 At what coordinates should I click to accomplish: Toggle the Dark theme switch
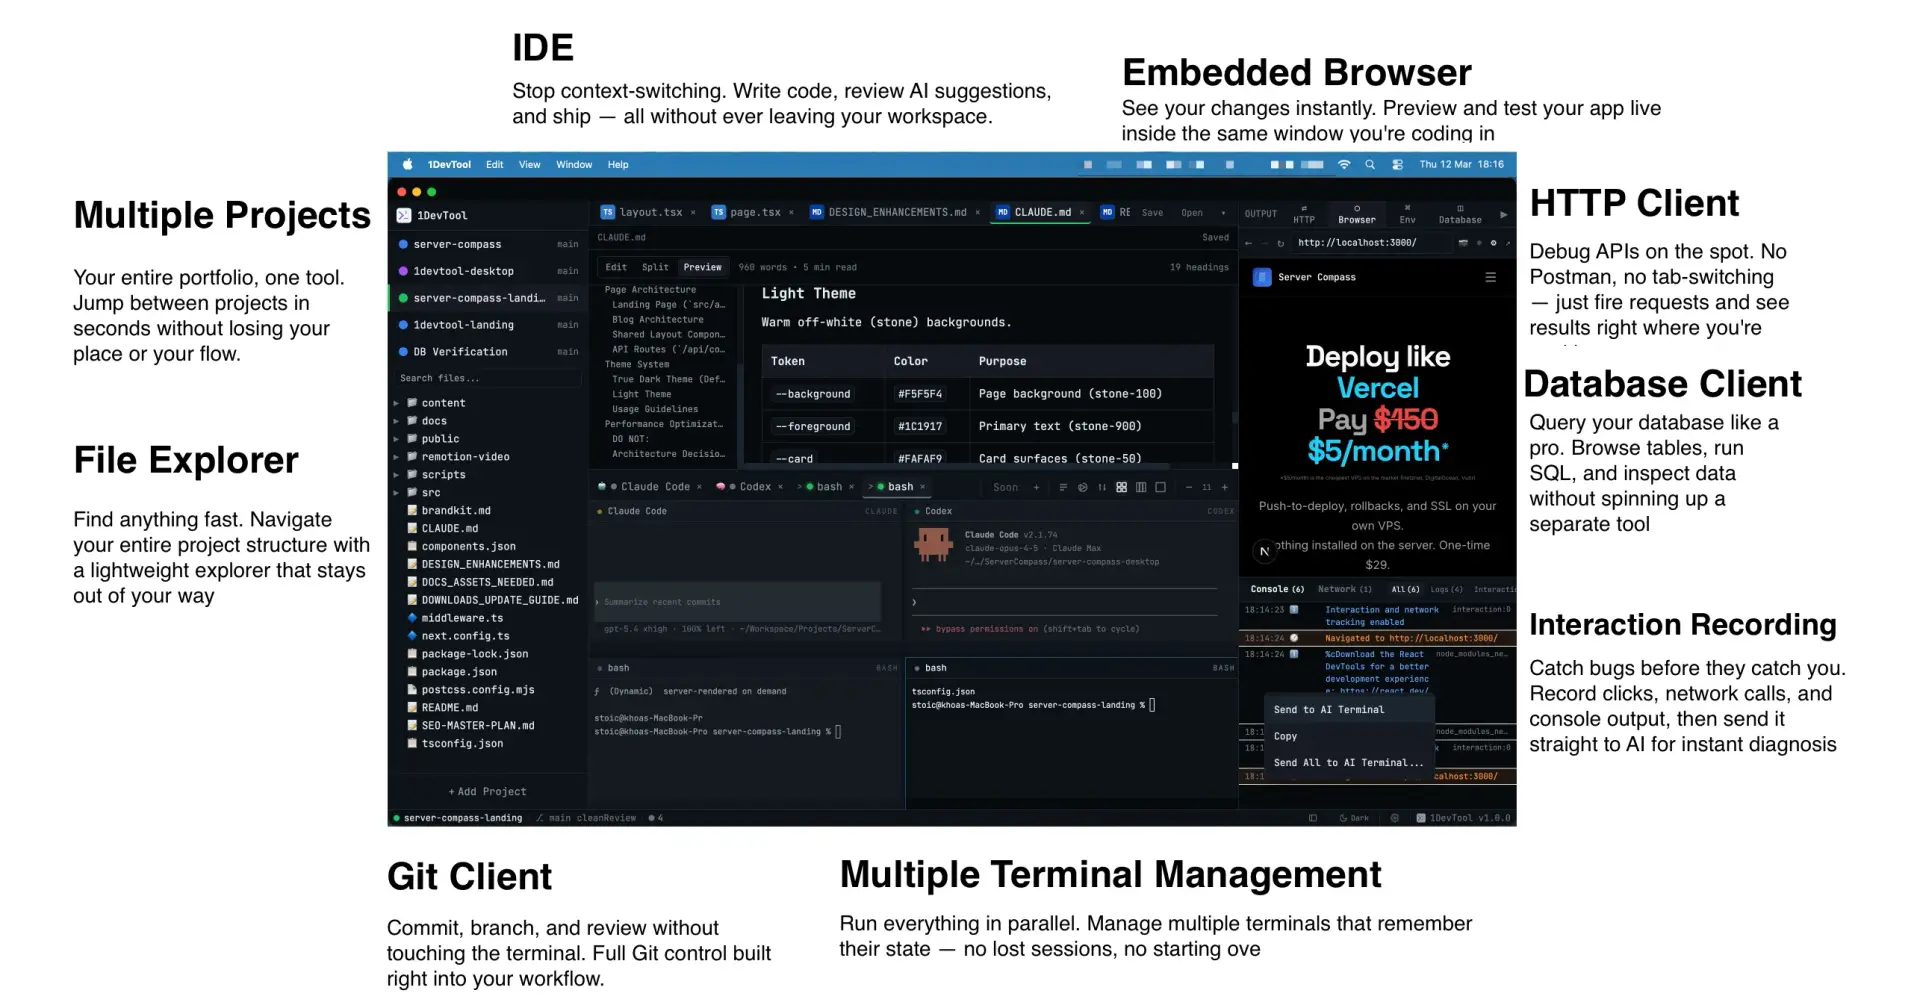coord(1354,818)
